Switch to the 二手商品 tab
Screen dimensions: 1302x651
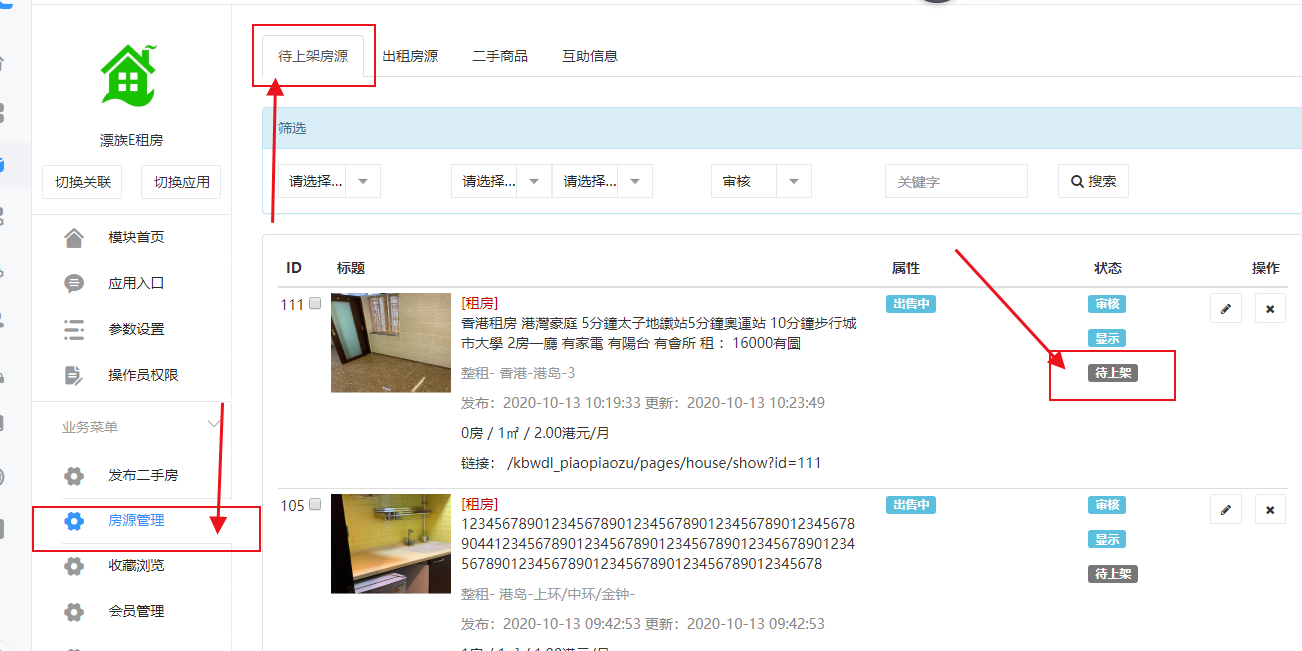pyautogui.click(x=500, y=56)
